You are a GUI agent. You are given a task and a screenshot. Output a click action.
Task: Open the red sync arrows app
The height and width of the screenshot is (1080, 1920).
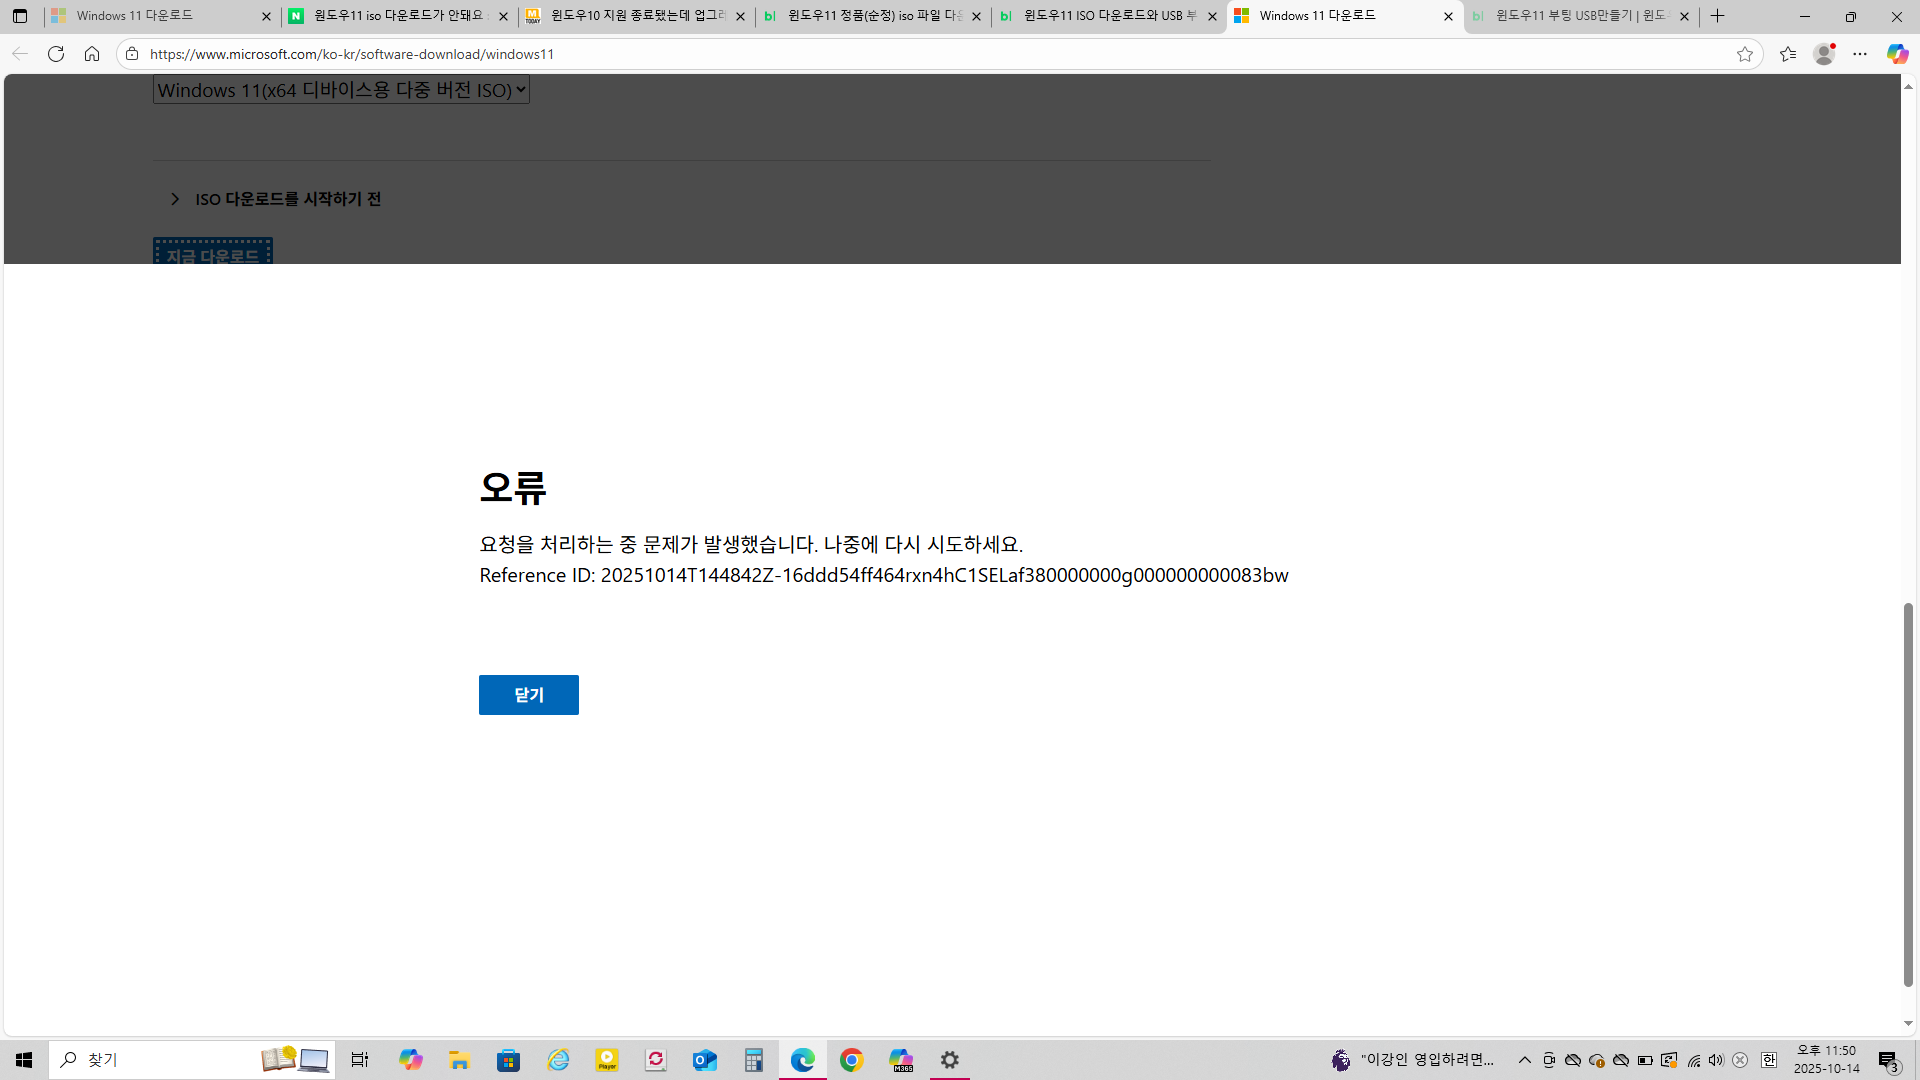tap(656, 1060)
